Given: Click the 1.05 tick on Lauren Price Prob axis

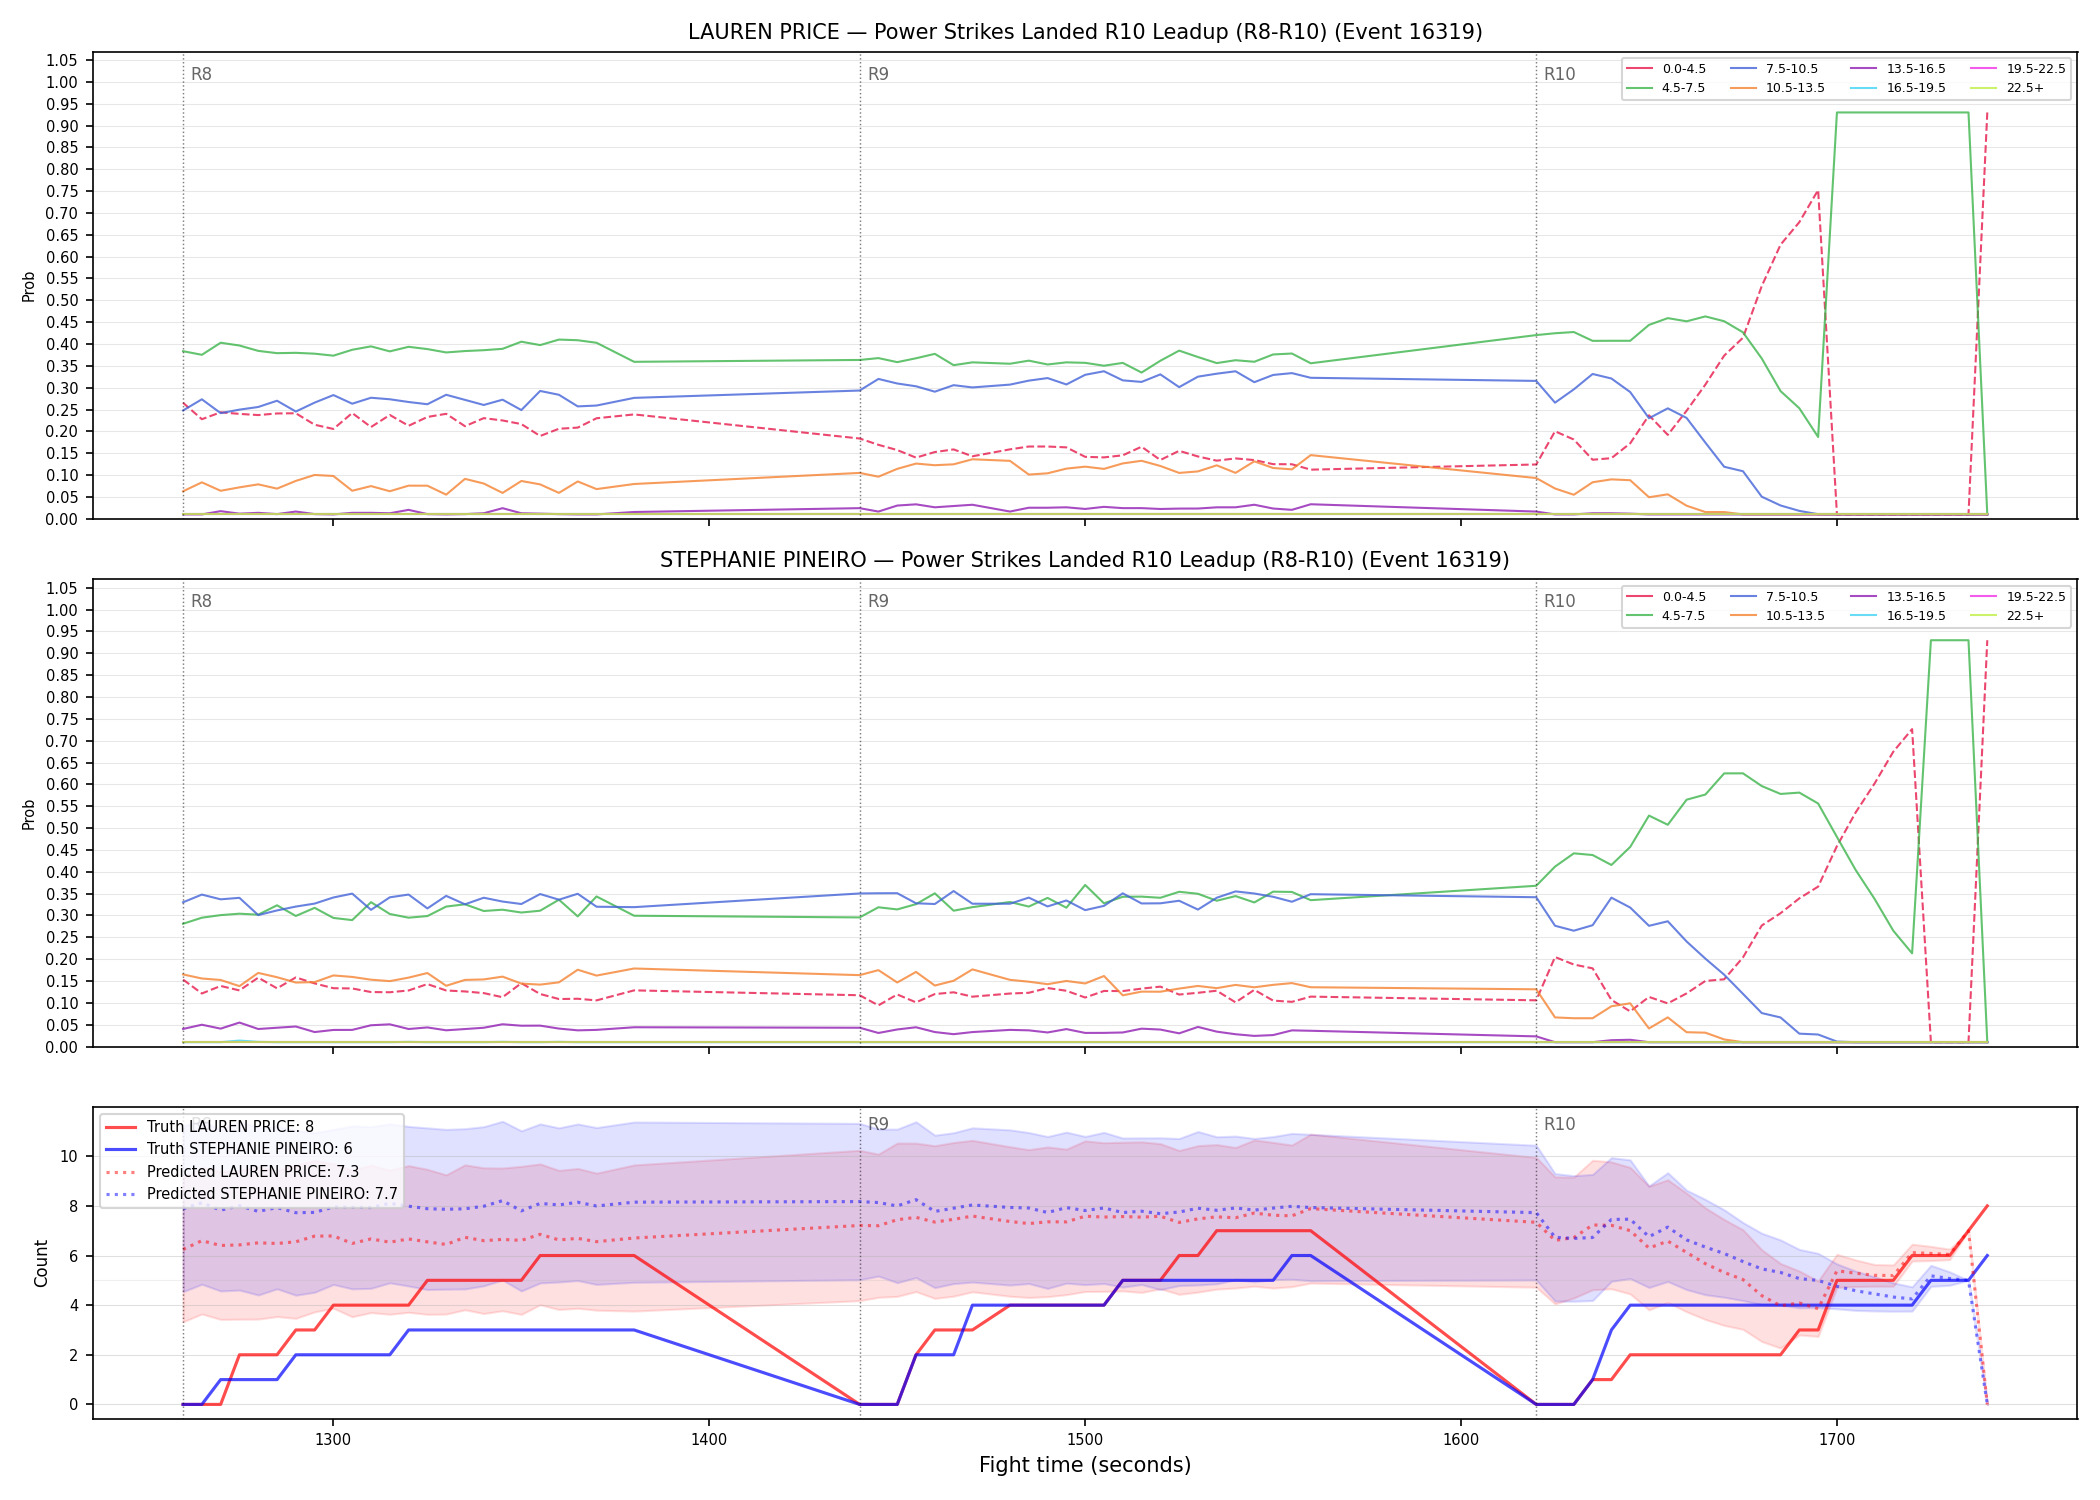Looking at the screenshot, I should [62, 61].
